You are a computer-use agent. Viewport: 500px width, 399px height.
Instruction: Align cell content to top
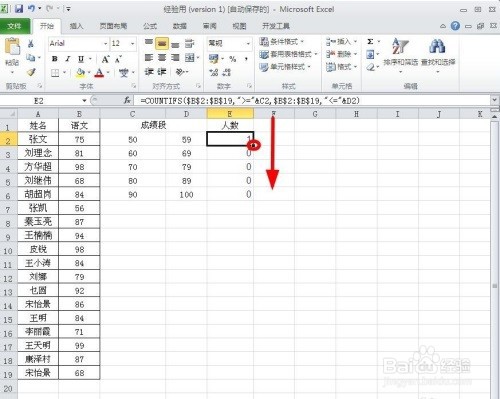coord(149,43)
